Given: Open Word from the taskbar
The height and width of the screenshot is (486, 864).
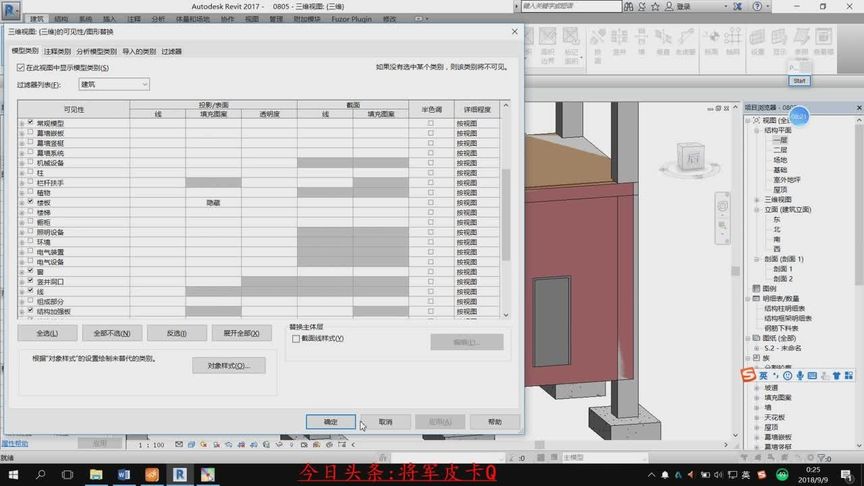Looking at the screenshot, I should (x=123, y=474).
